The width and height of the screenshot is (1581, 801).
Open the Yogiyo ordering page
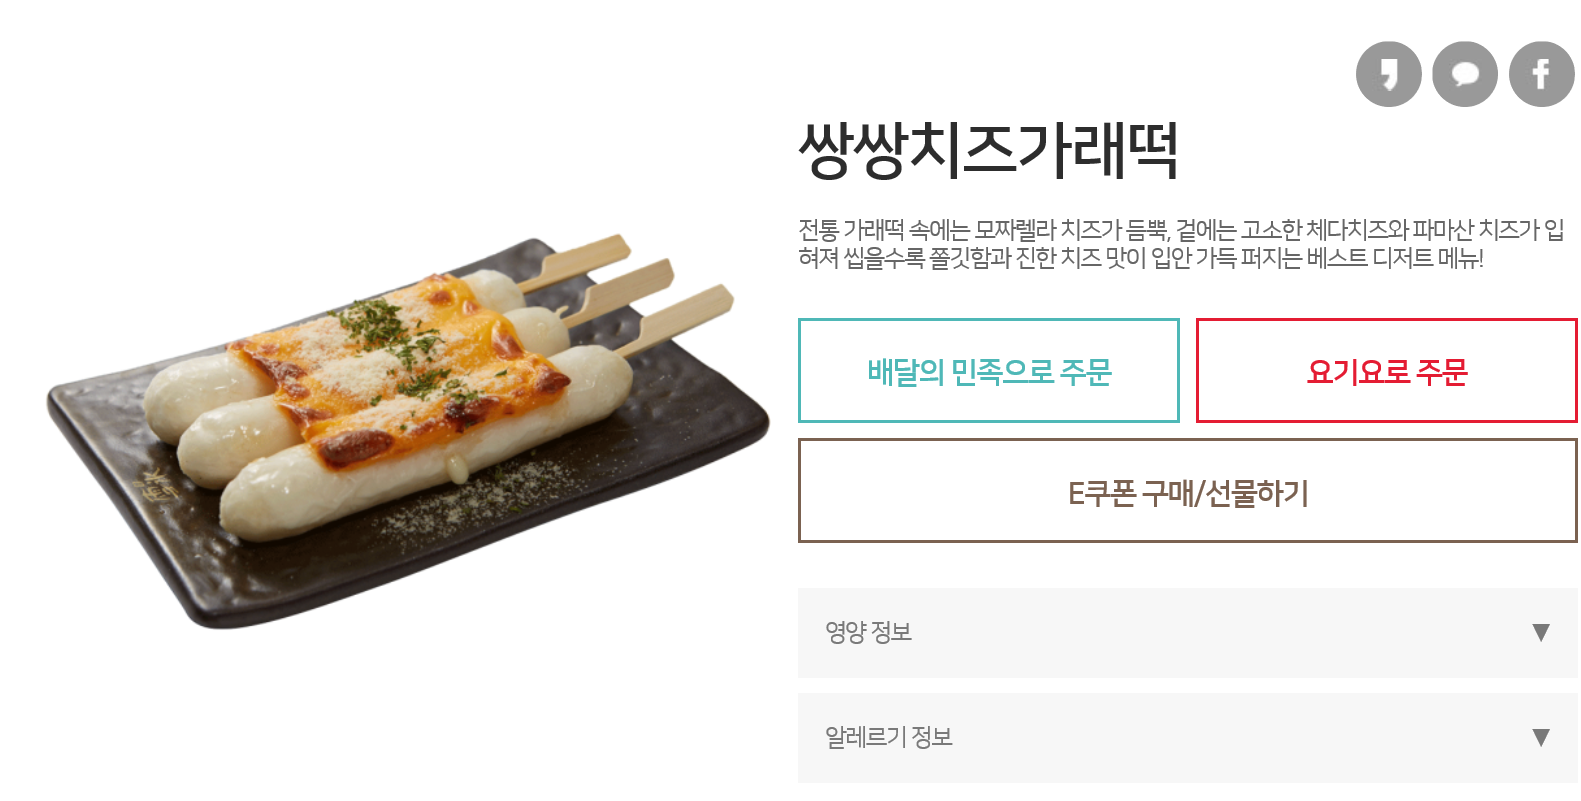tap(1386, 369)
